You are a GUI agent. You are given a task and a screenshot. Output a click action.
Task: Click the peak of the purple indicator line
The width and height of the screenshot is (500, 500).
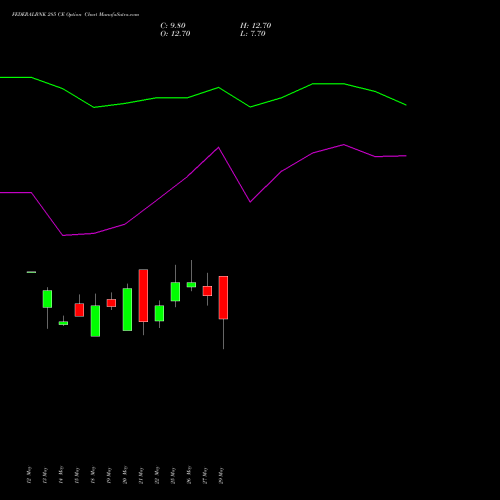(x=344, y=145)
